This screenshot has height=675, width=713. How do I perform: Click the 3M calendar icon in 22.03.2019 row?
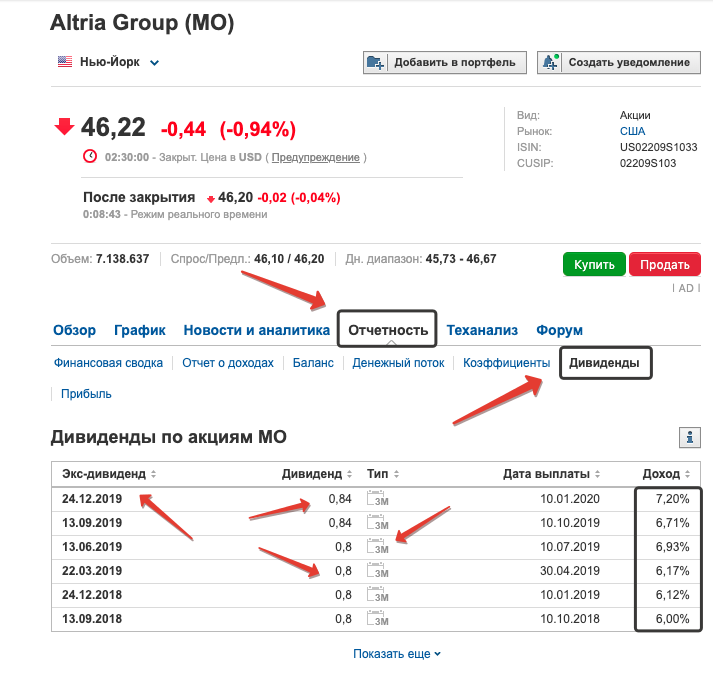pos(378,571)
